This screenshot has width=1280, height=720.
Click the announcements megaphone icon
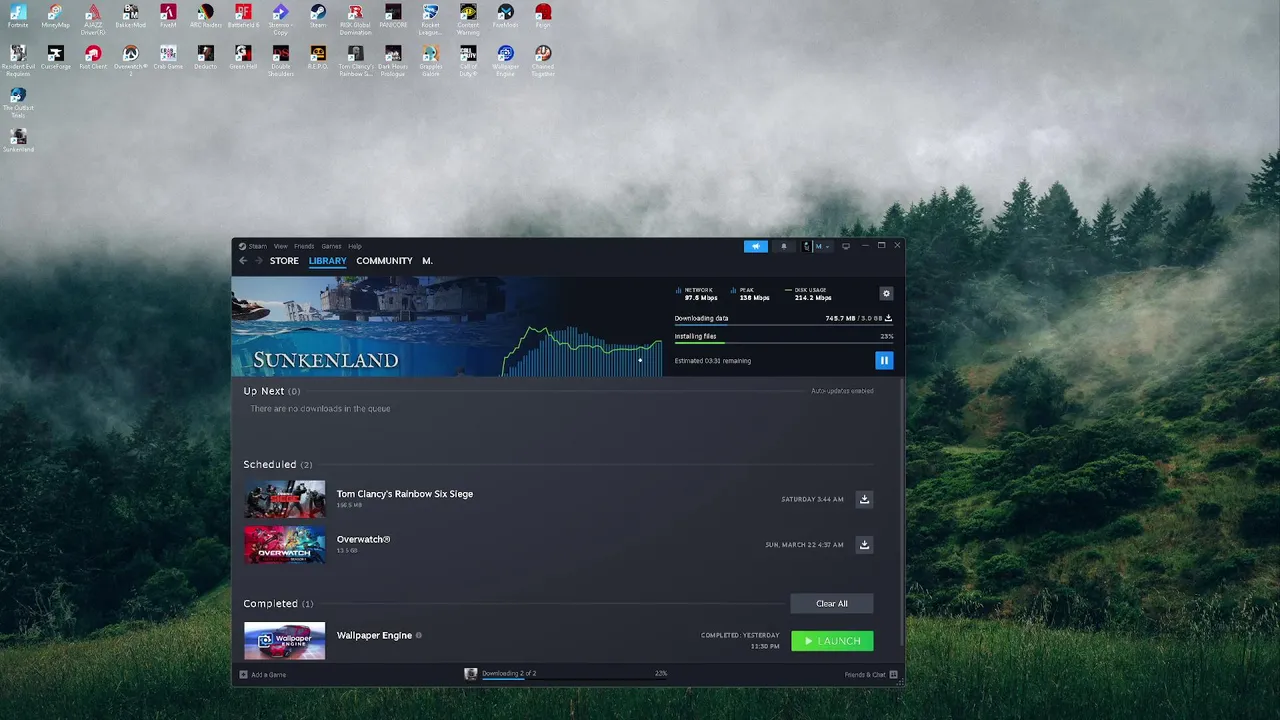tap(756, 246)
